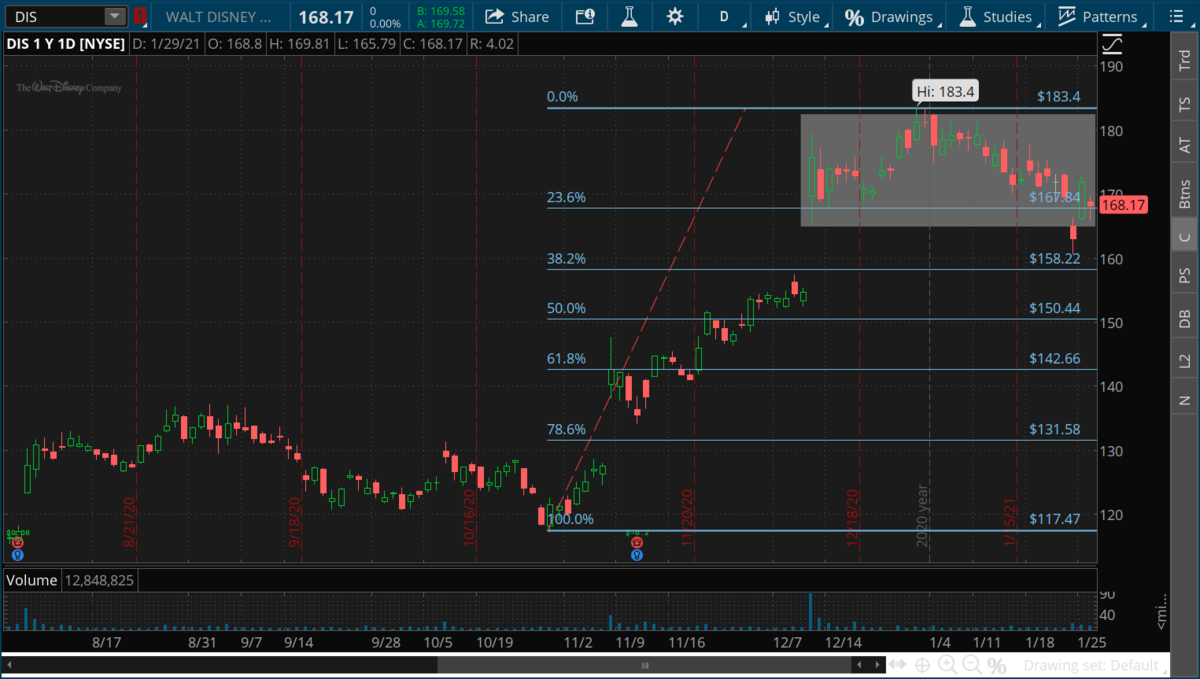Image resolution: width=1200 pixels, height=679 pixels.
Task: Click the Hi: 183.4 price bubble
Action: tap(946, 92)
